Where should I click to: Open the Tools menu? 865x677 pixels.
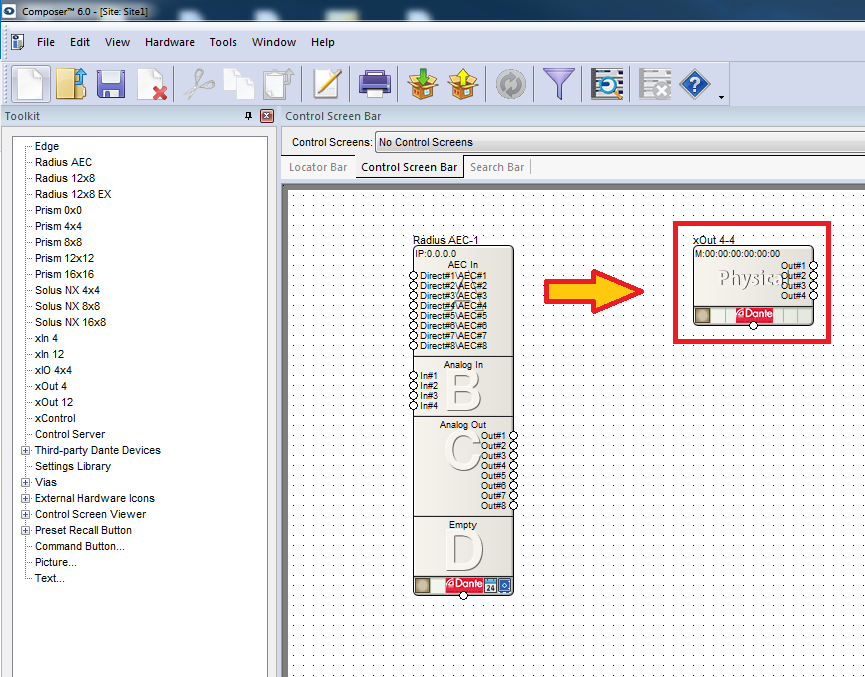(223, 42)
